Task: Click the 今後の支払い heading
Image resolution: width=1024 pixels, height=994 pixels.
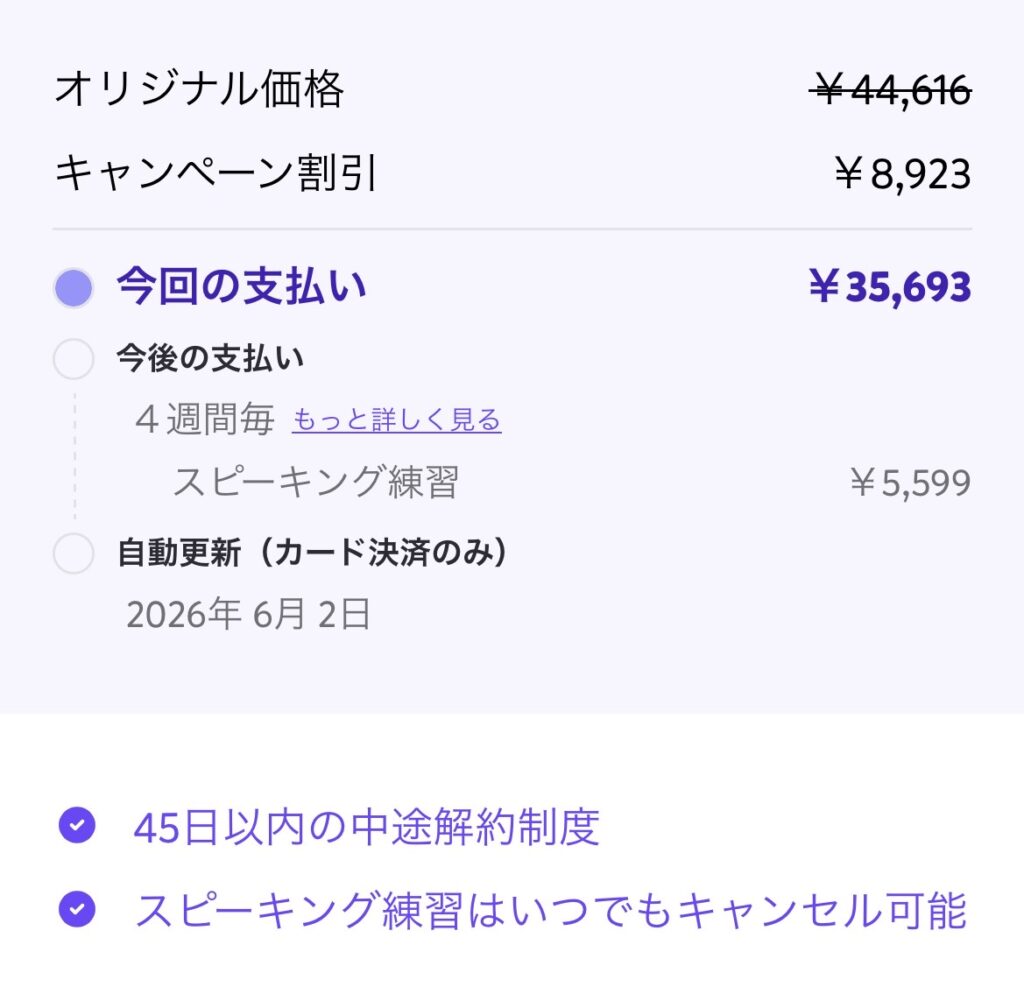Action: pyautogui.click(x=210, y=359)
